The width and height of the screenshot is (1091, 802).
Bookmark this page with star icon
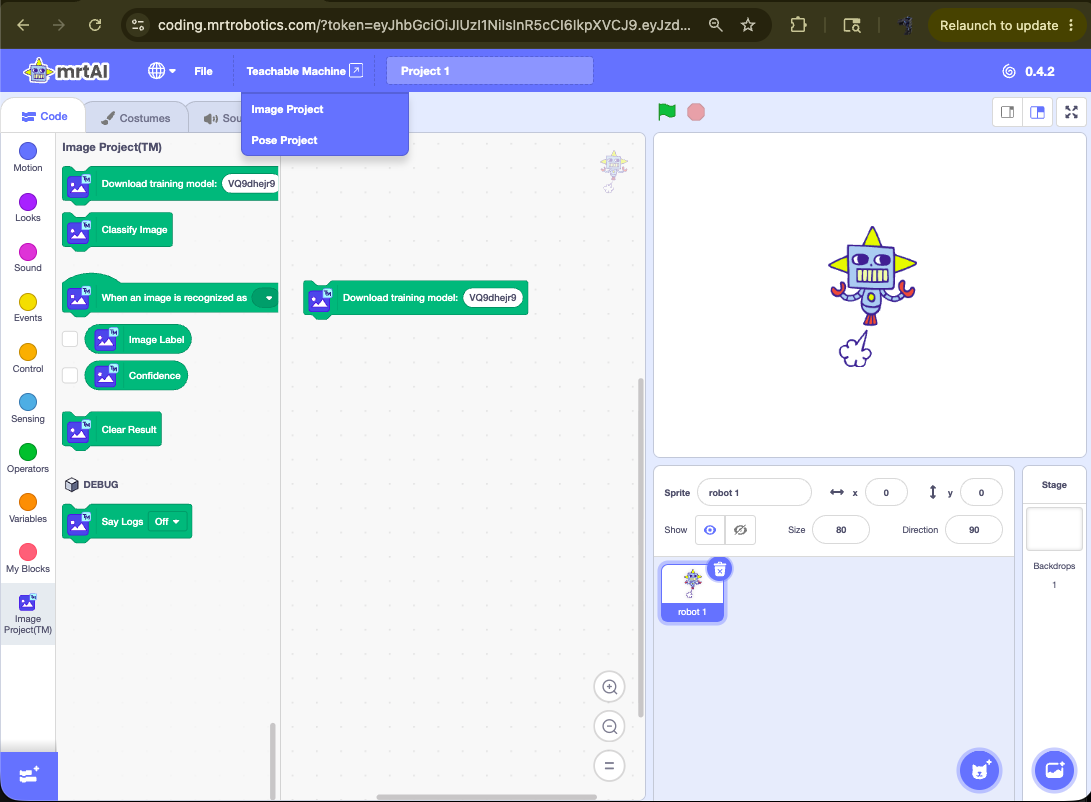click(748, 25)
